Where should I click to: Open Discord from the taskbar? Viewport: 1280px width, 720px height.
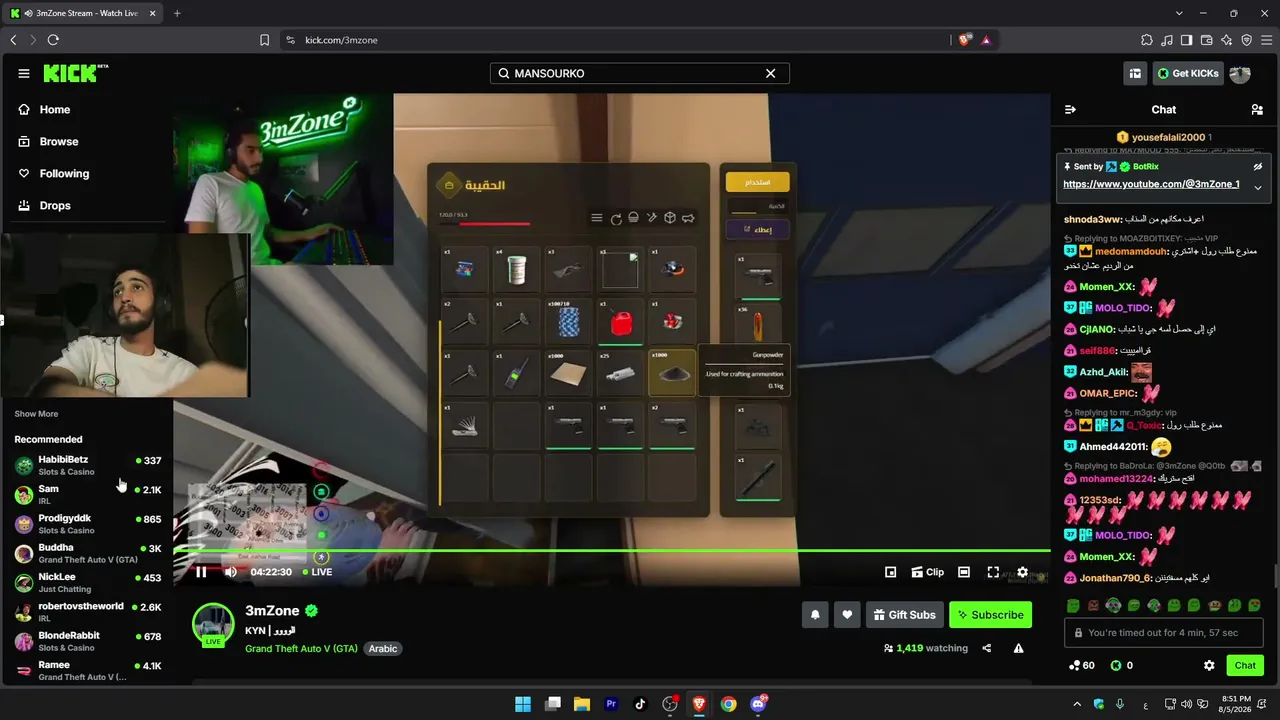tap(758, 704)
